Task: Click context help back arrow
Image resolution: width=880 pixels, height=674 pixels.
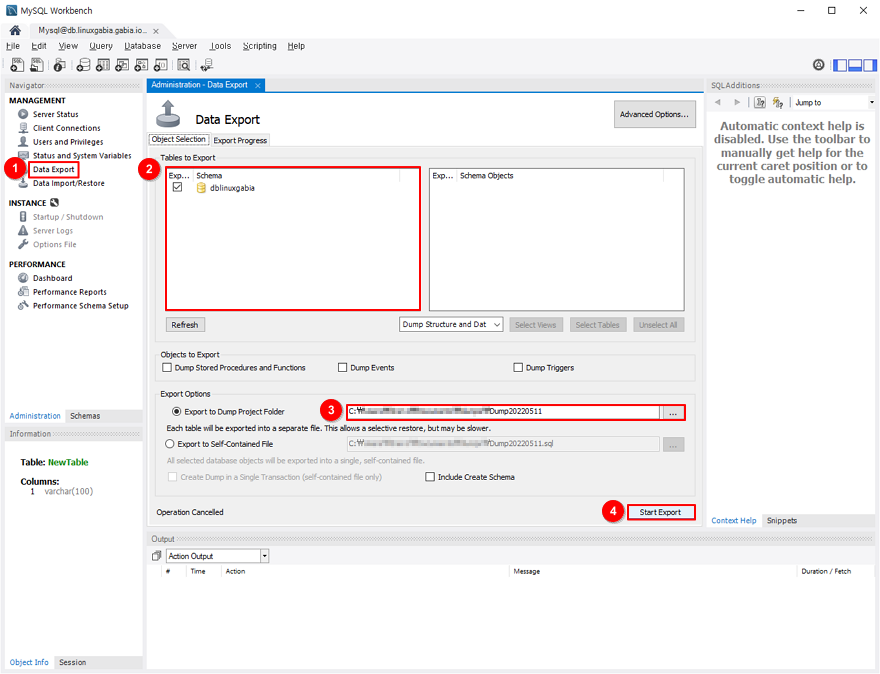Action: tap(718, 102)
